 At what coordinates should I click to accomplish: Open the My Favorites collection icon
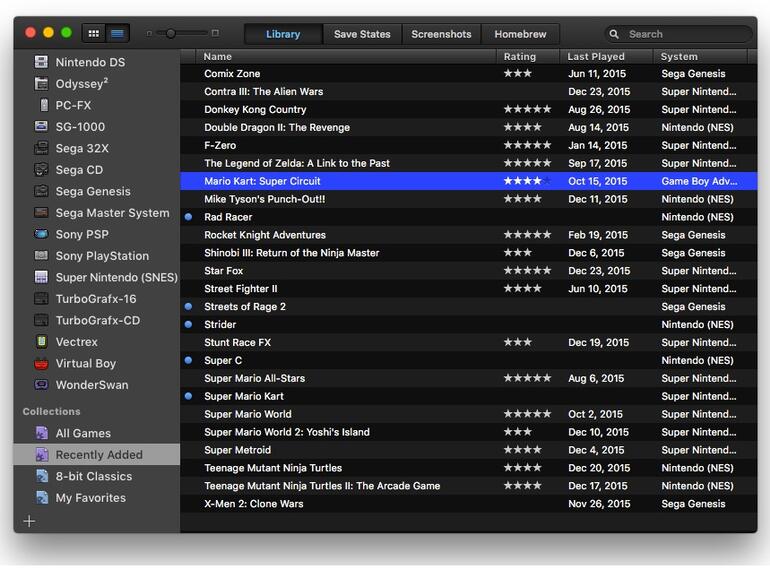[x=42, y=497]
